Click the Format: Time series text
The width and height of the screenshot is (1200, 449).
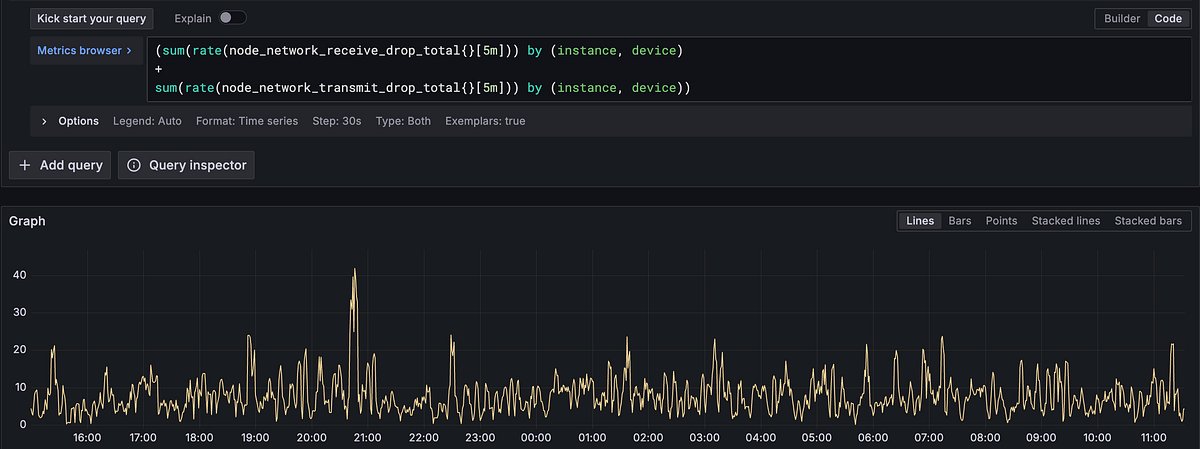click(247, 121)
